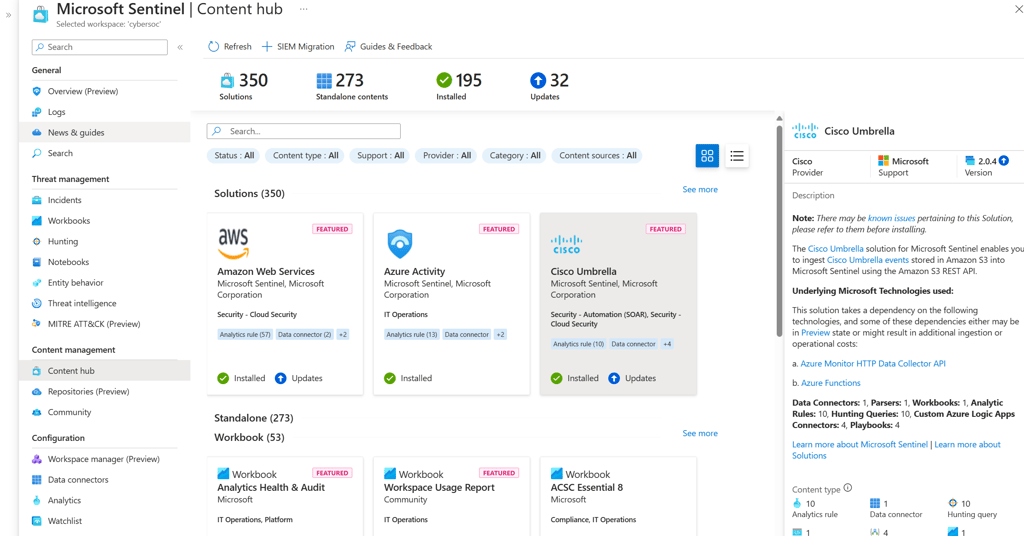Open the Workspace Usage Report workbook card
This screenshot has height=536, width=1024.
[451, 496]
